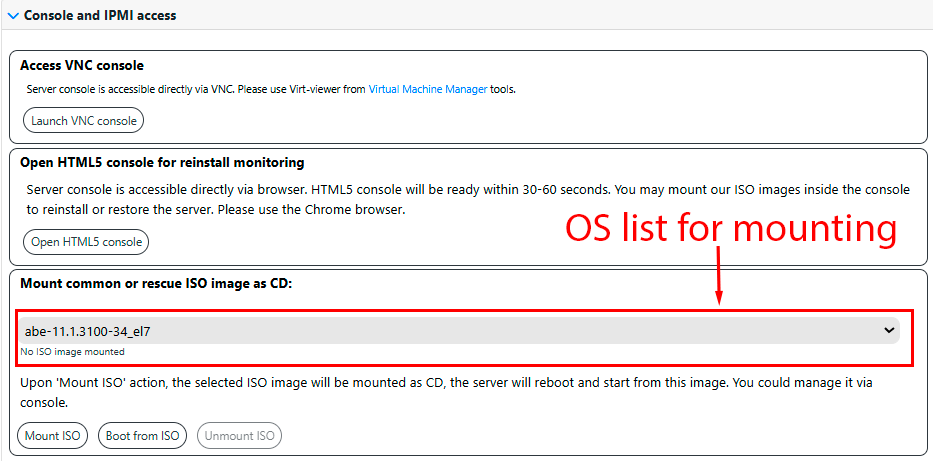Click the red arrow pointing to the dropdown
Screen dimensions: 933x461
718,277
